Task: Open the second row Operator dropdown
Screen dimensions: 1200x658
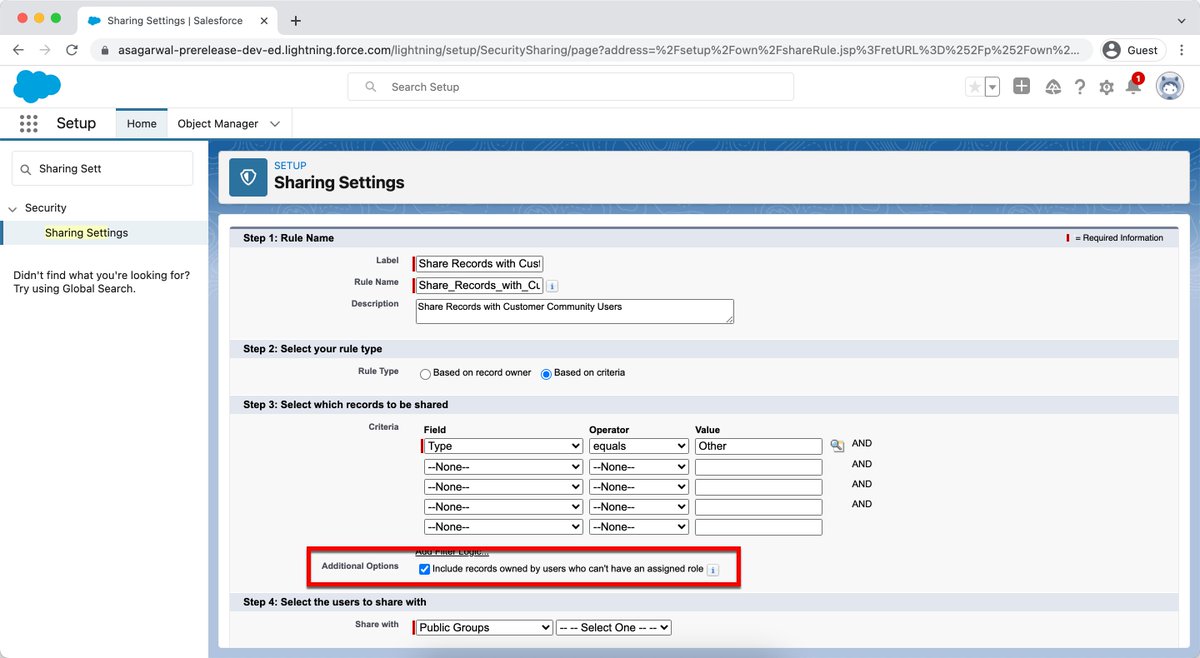Action: coord(639,467)
